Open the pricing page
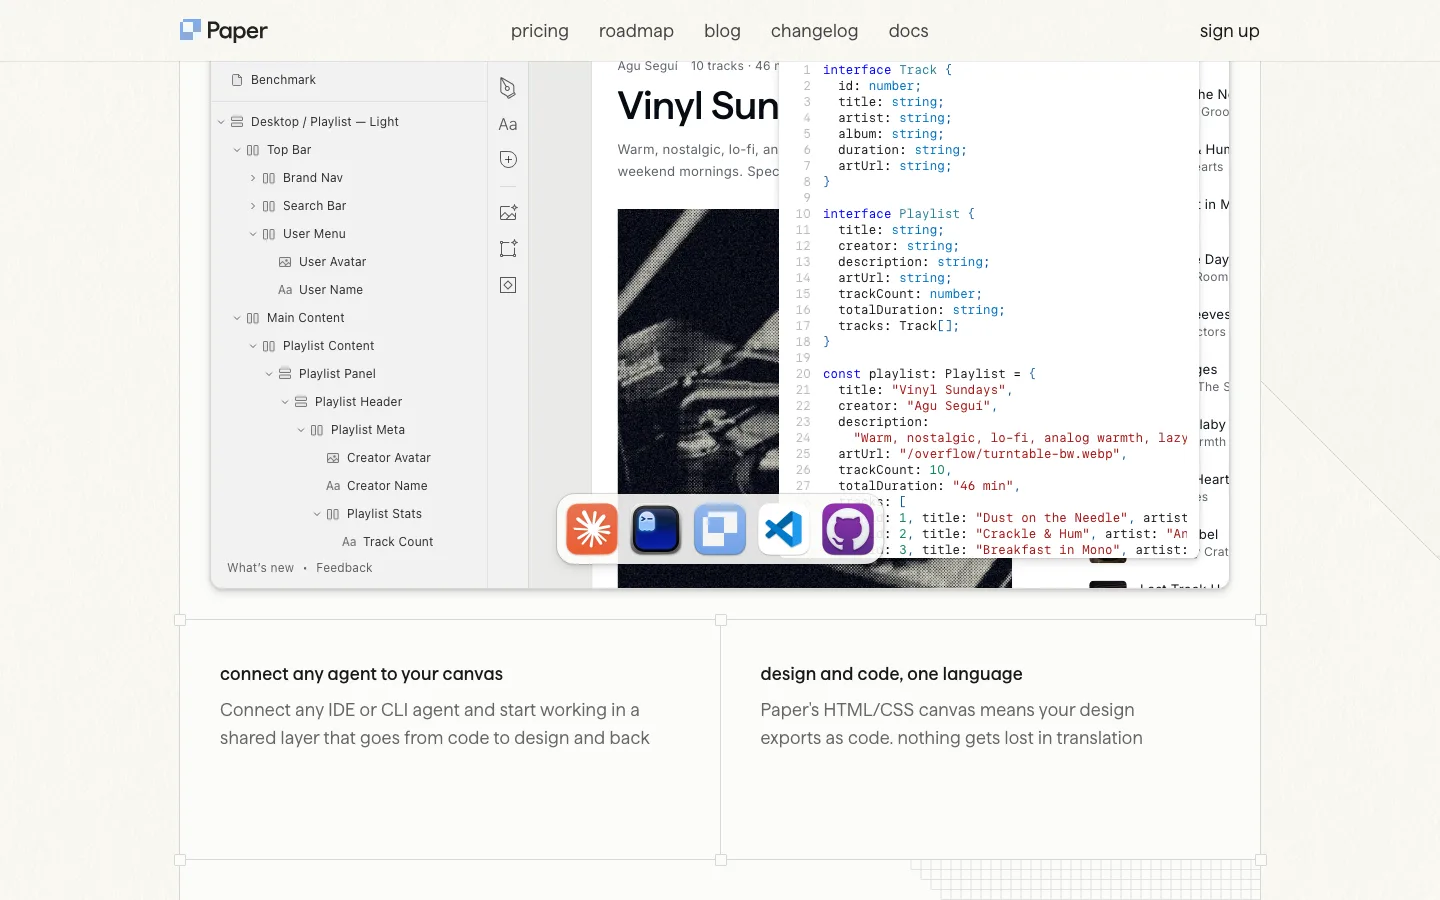 click(540, 31)
